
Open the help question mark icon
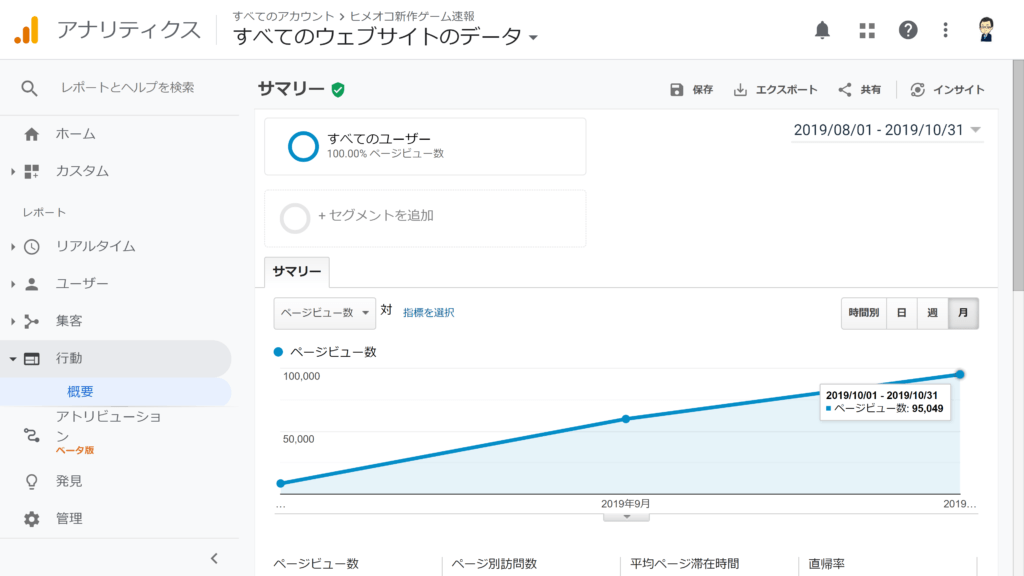click(906, 30)
